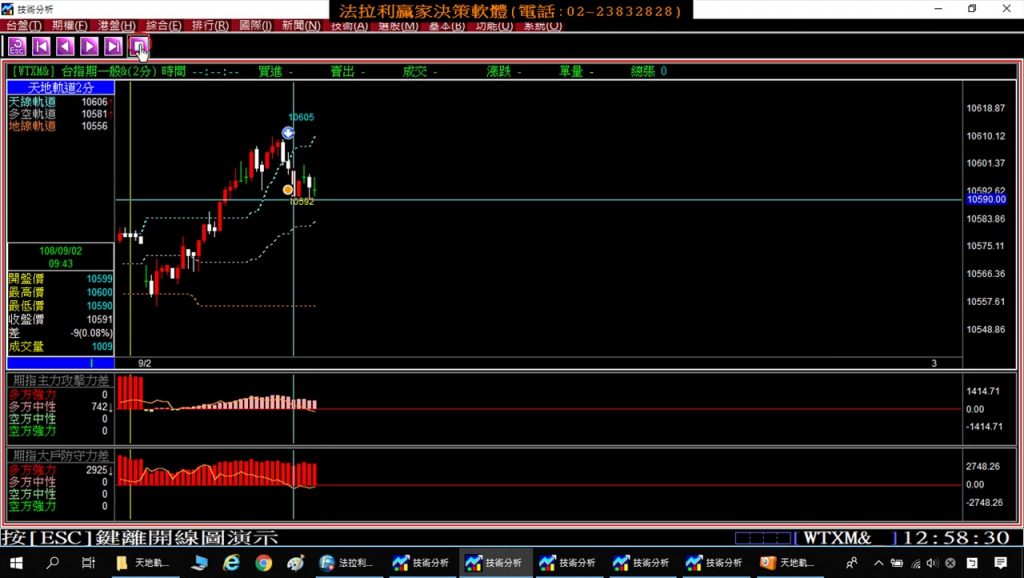Click the 期指大戶防守力差 panel title

61,455
